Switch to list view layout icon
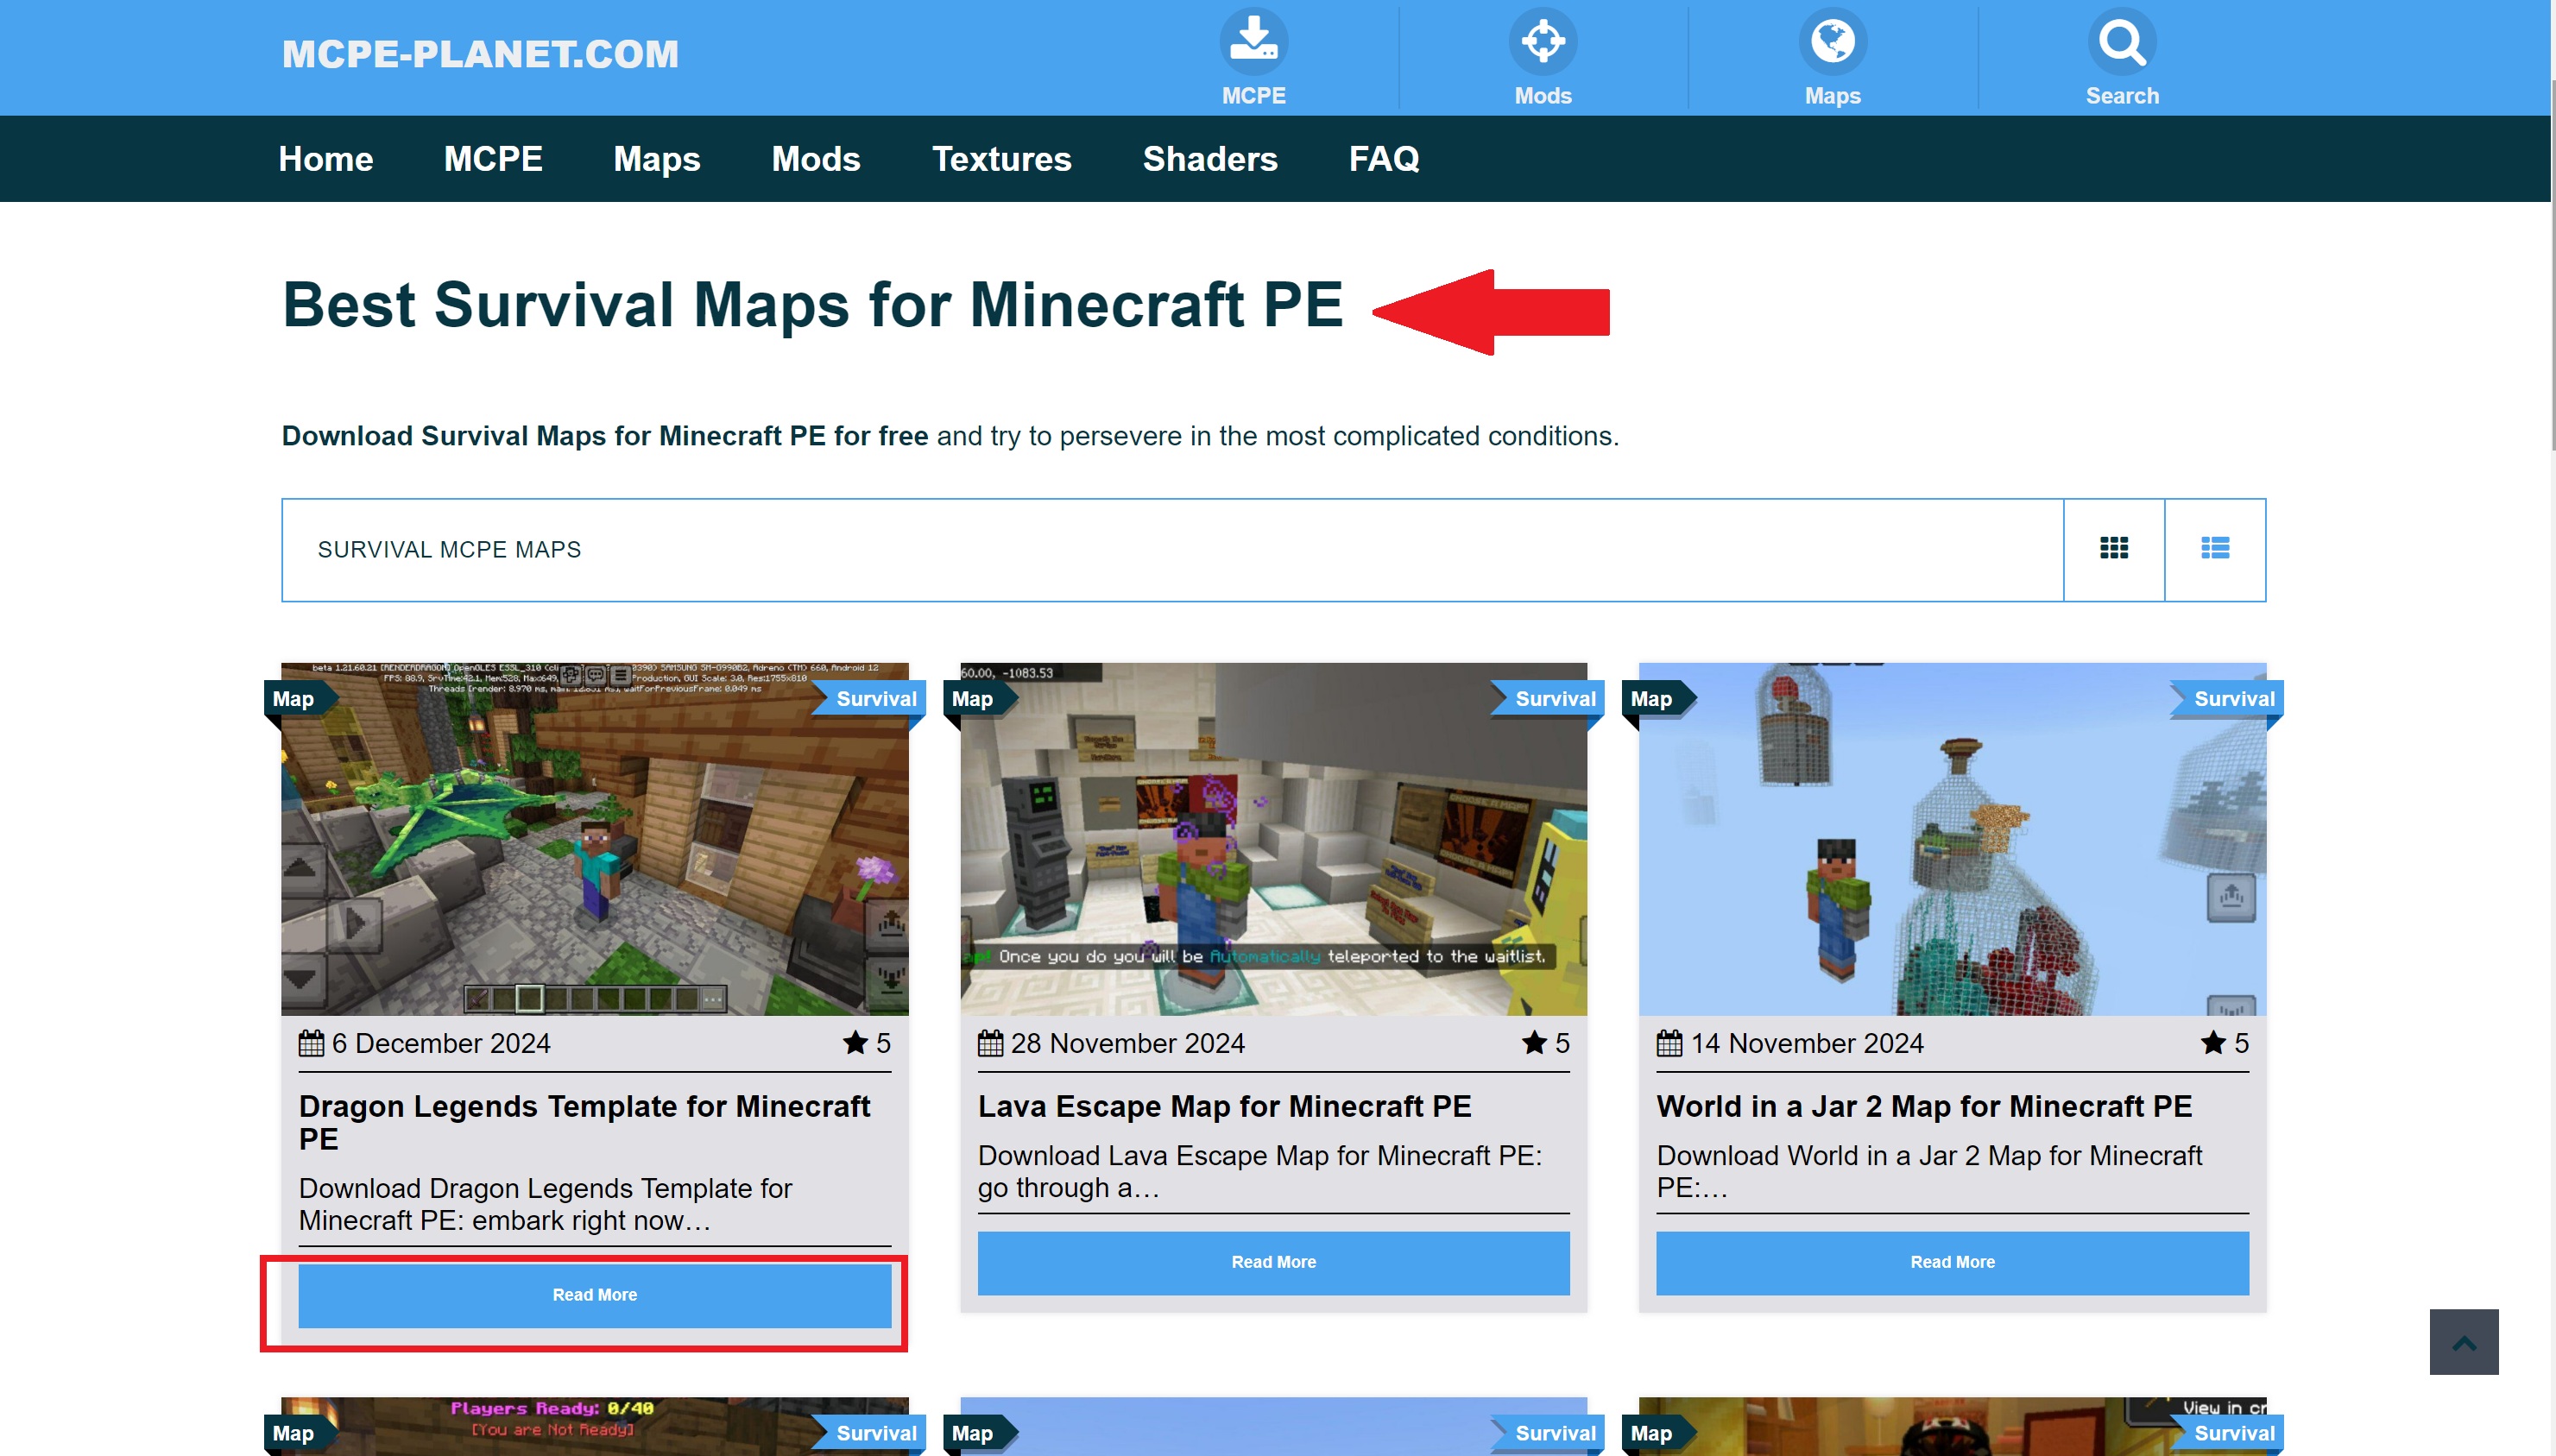Viewport: 2556px width, 1456px height. 2213,547
